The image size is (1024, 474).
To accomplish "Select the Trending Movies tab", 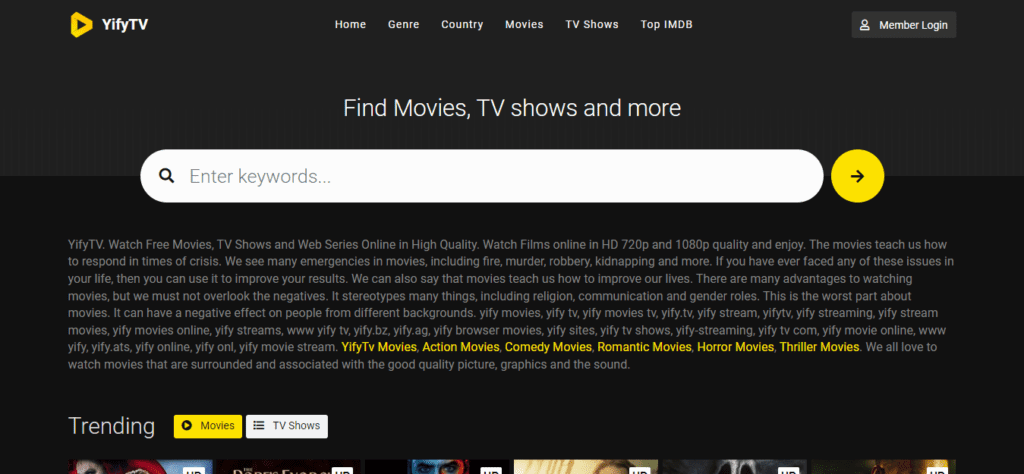I will 208,426.
